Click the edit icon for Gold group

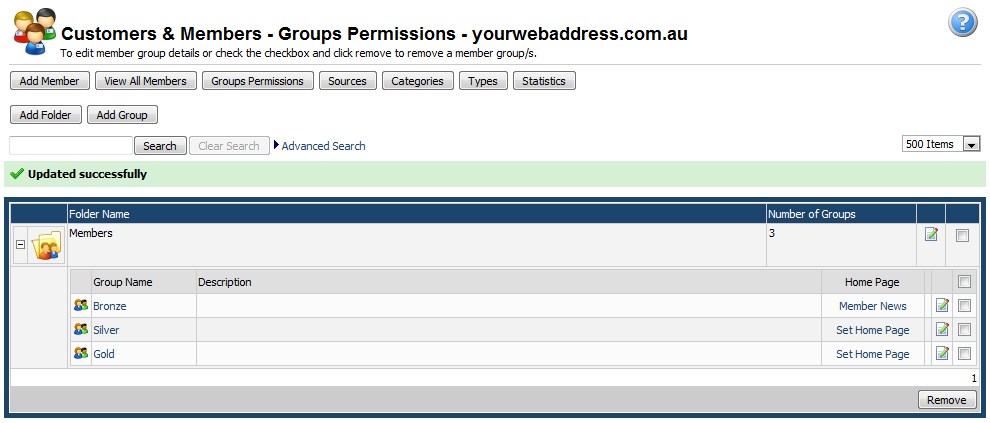[x=942, y=354]
